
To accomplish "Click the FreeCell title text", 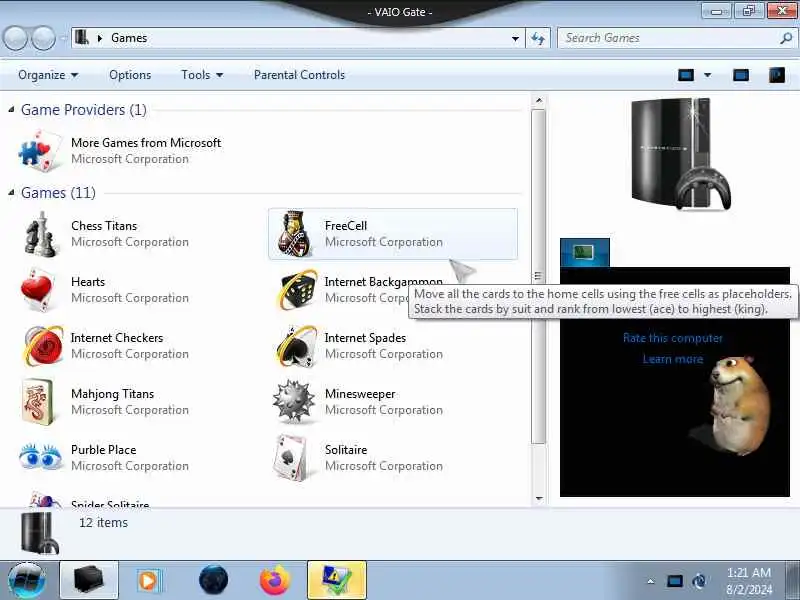I will (346, 226).
